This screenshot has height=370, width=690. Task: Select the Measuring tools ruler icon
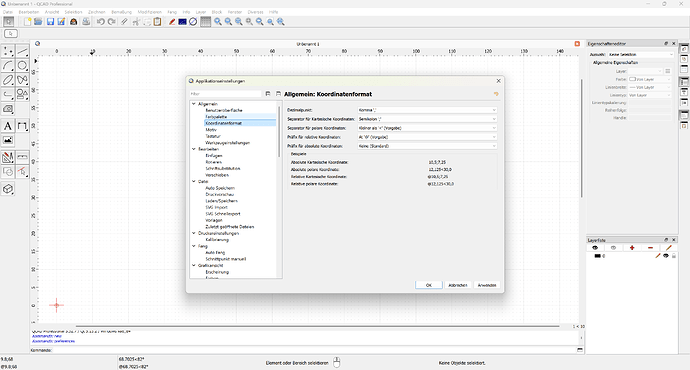(x=22, y=157)
